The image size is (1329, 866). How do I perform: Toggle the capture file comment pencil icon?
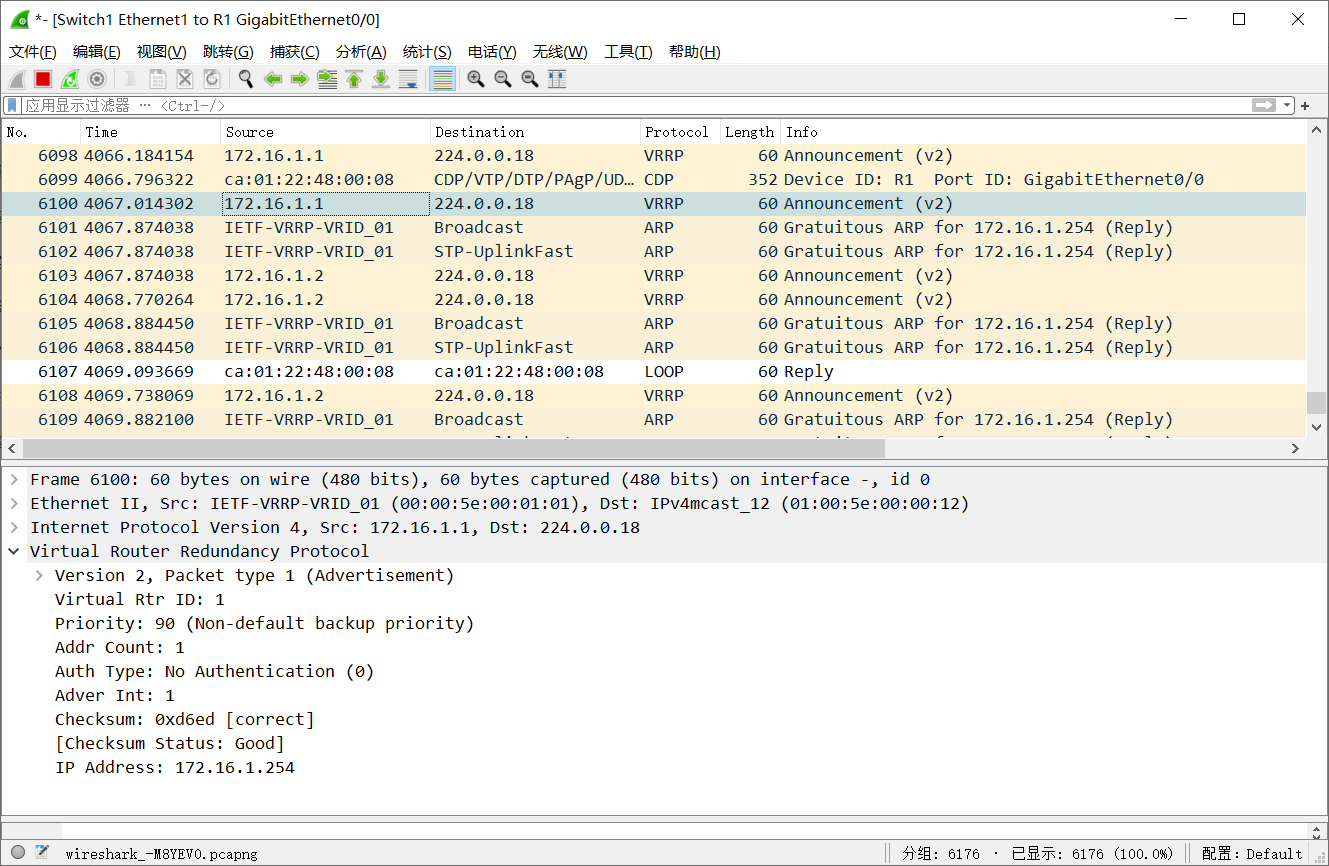(41, 852)
